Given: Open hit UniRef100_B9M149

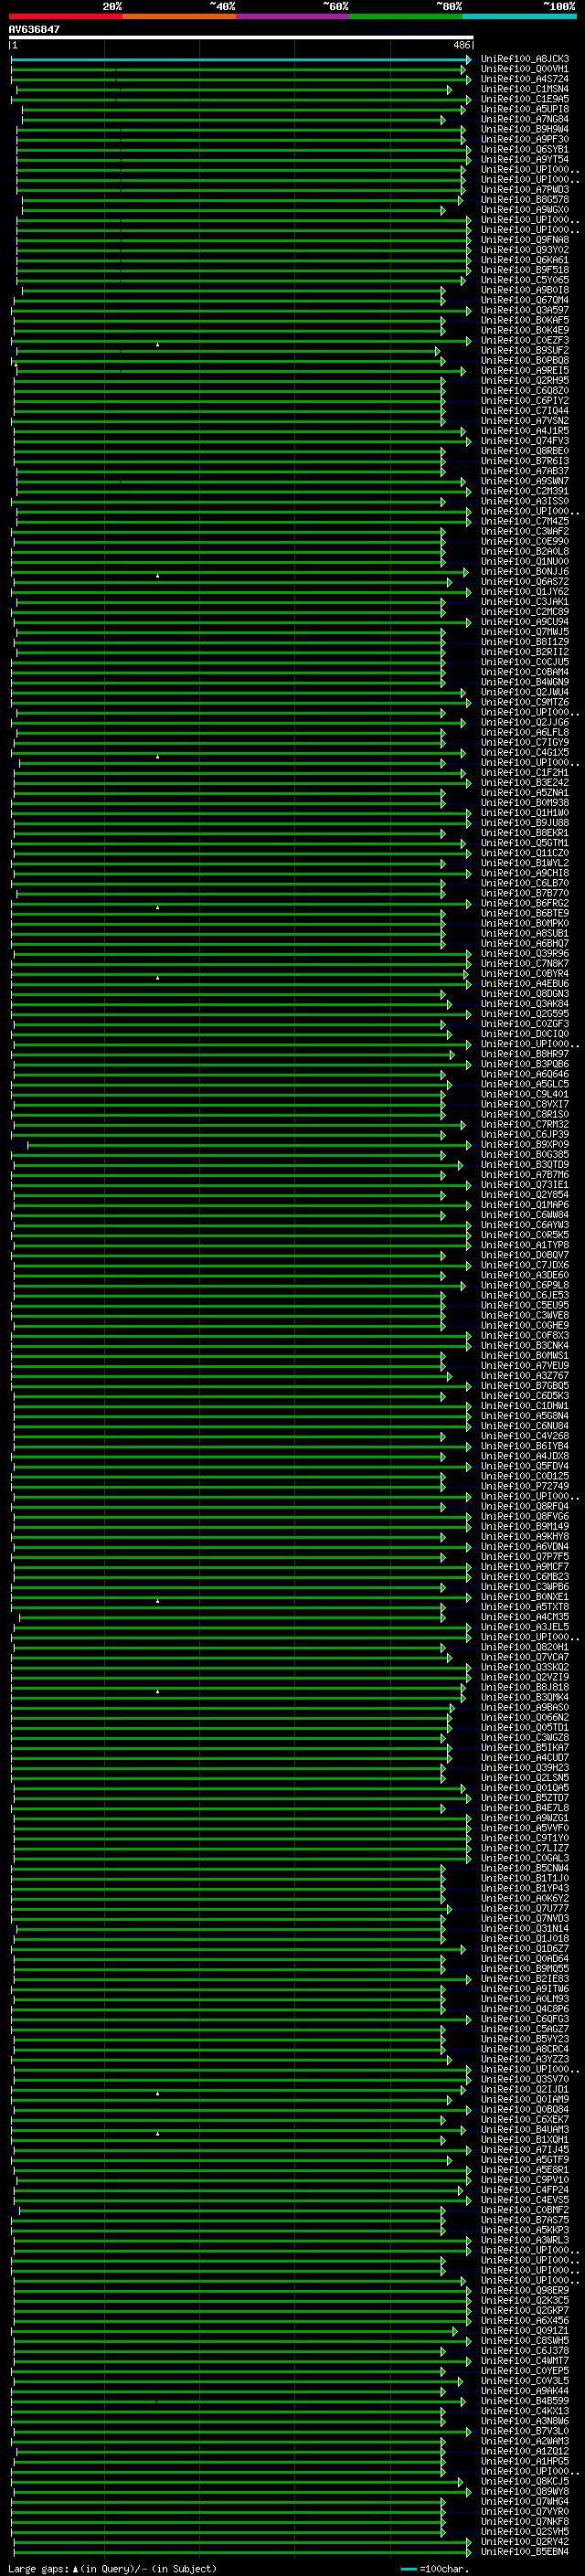Looking at the screenshot, I should pyautogui.click(x=525, y=1526).
